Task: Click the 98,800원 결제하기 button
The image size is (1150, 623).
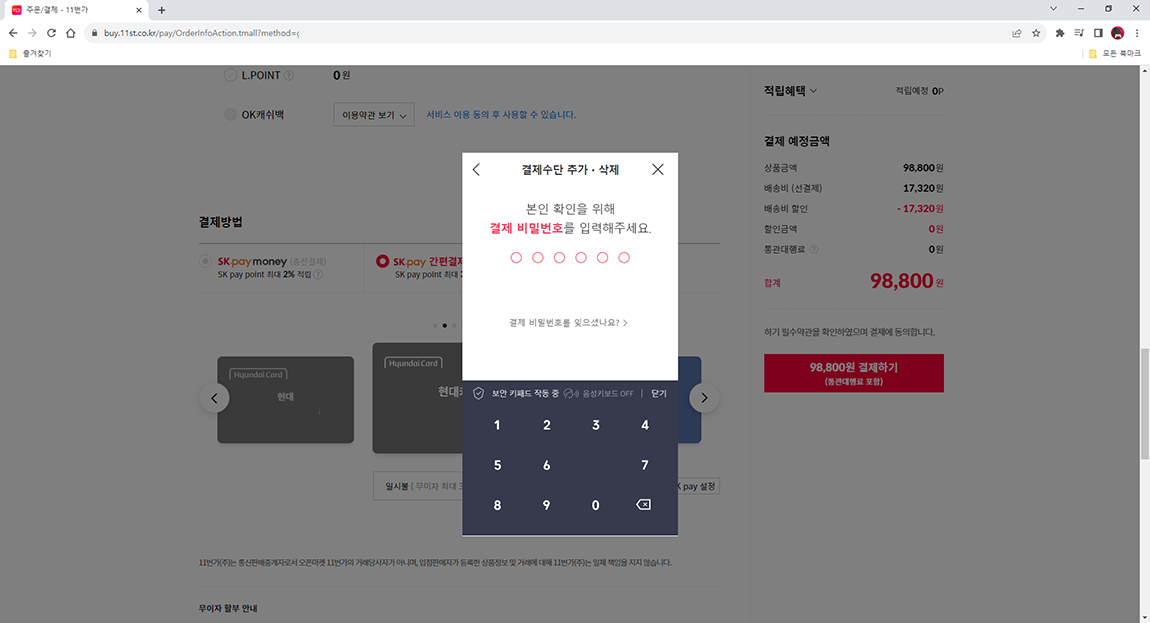Action: coord(853,372)
